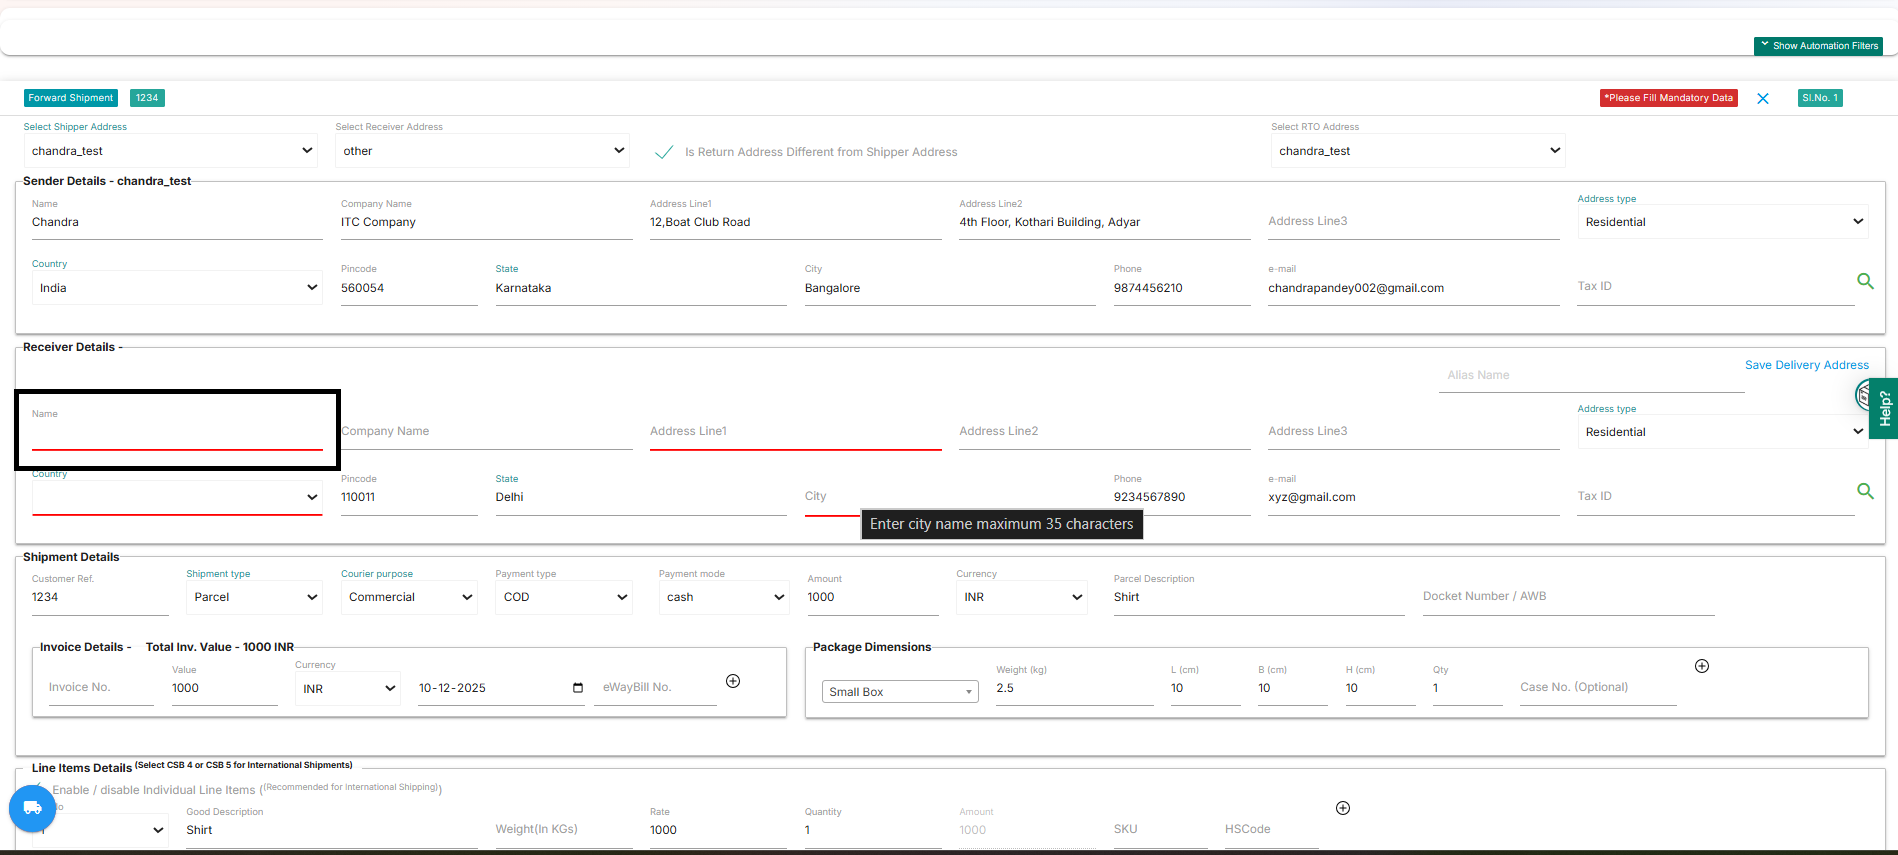Viewport: 1898px width, 855px height.
Task: Click Show Automation Filters button
Action: click(1819, 46)
